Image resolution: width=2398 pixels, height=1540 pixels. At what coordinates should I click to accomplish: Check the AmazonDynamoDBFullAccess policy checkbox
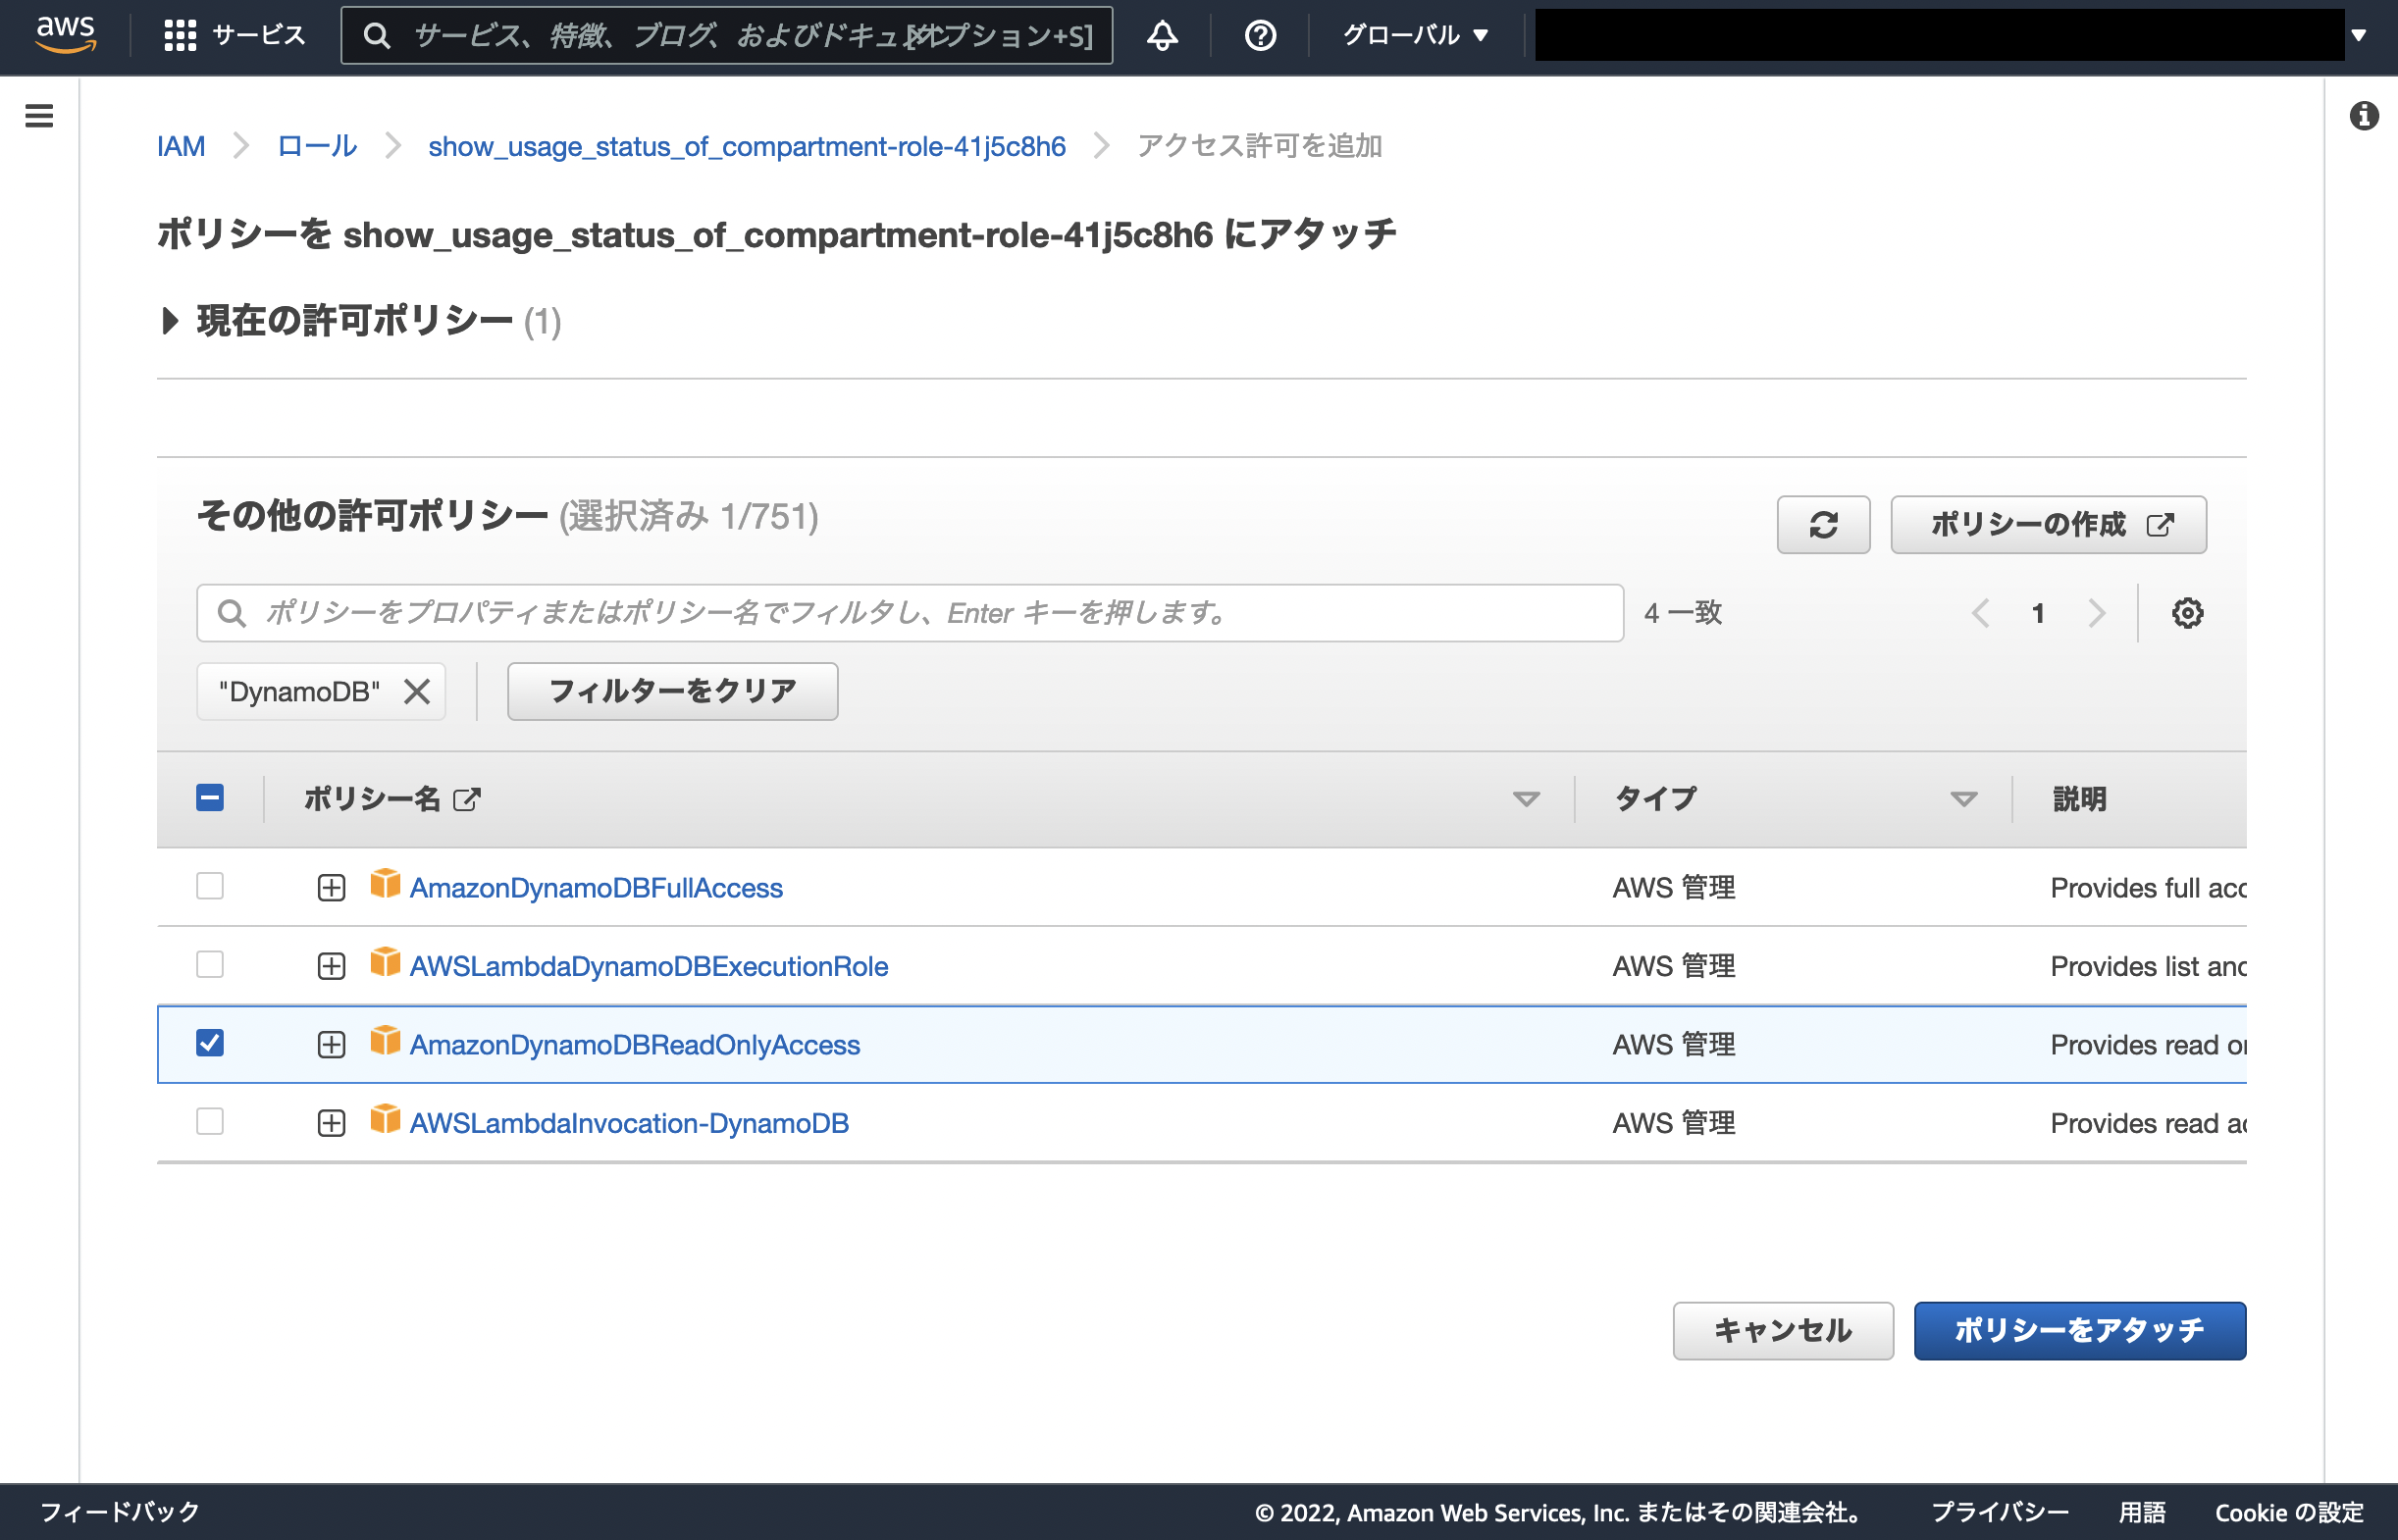pos(209,886)
